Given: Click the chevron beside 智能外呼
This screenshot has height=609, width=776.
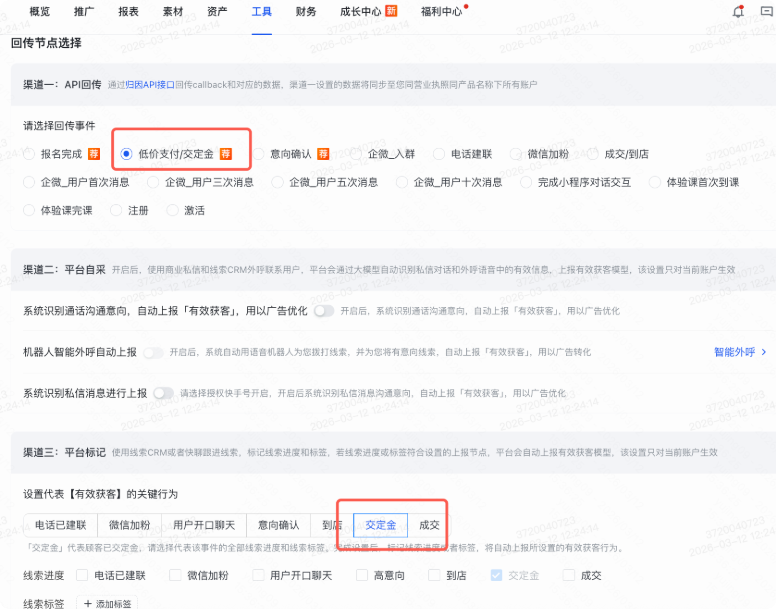Looking at the screenshot, I should coord(764,352).
